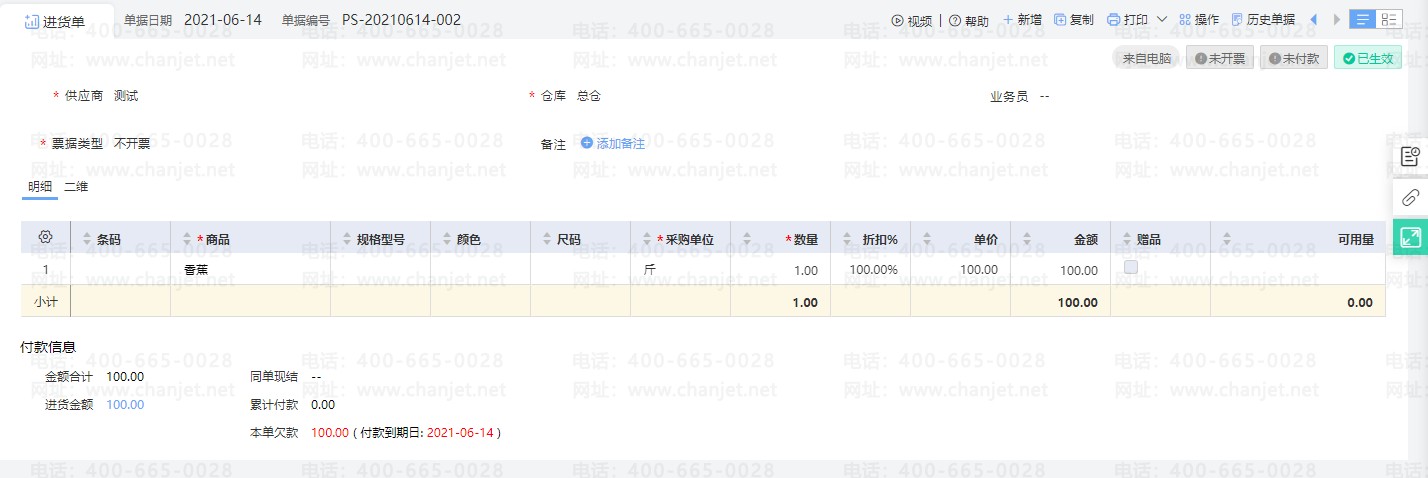Switch to the detailed grid layout

(1389, 19)
